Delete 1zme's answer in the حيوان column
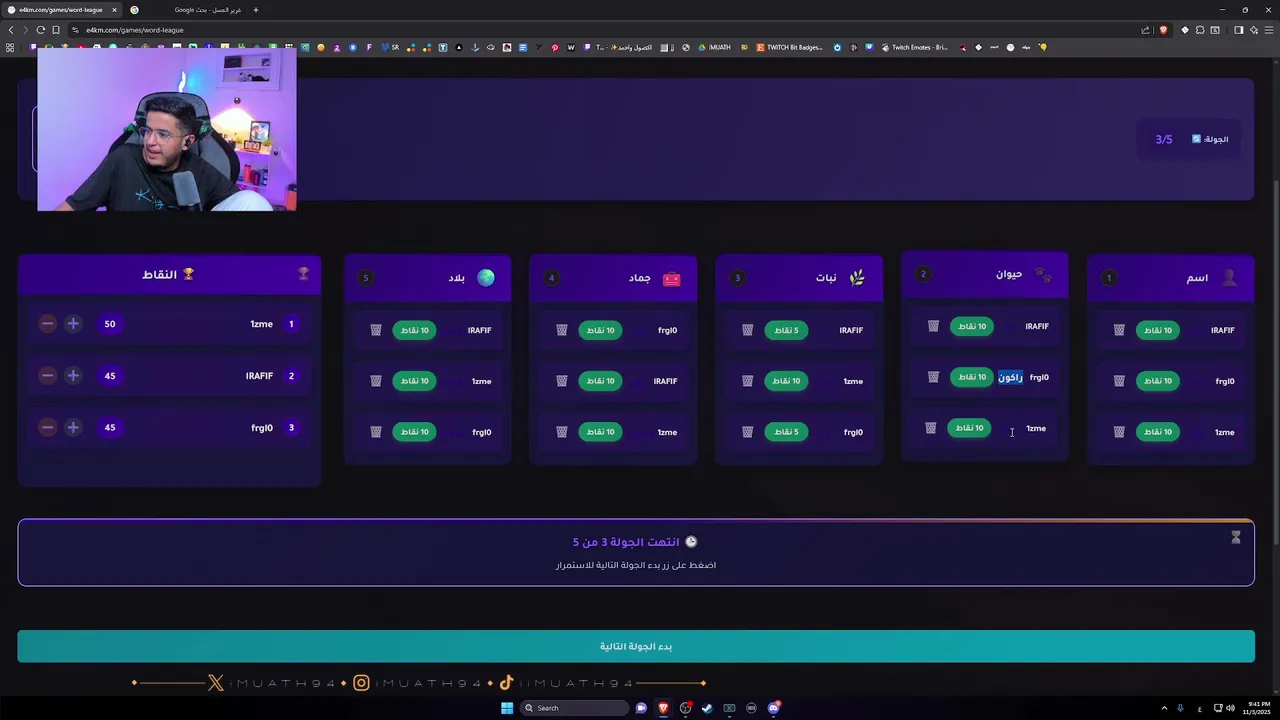 930,428
